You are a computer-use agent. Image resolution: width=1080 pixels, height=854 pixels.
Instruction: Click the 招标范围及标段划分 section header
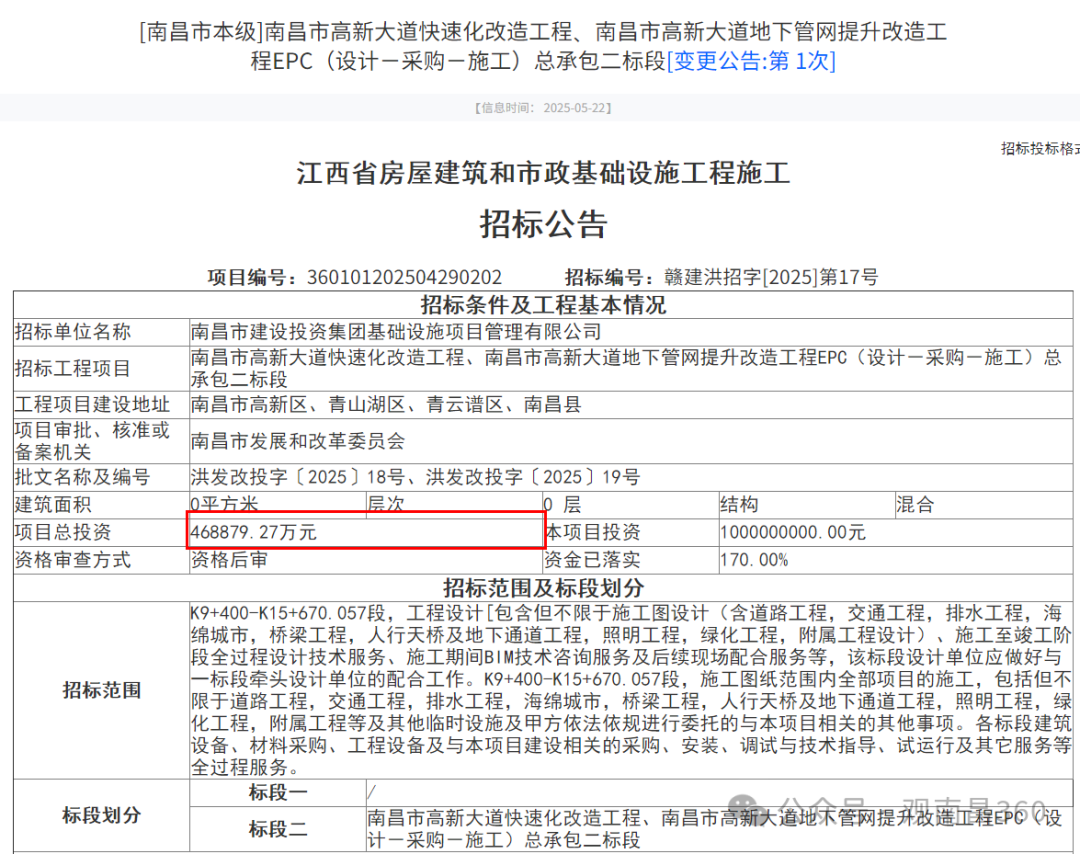point(543,587)
